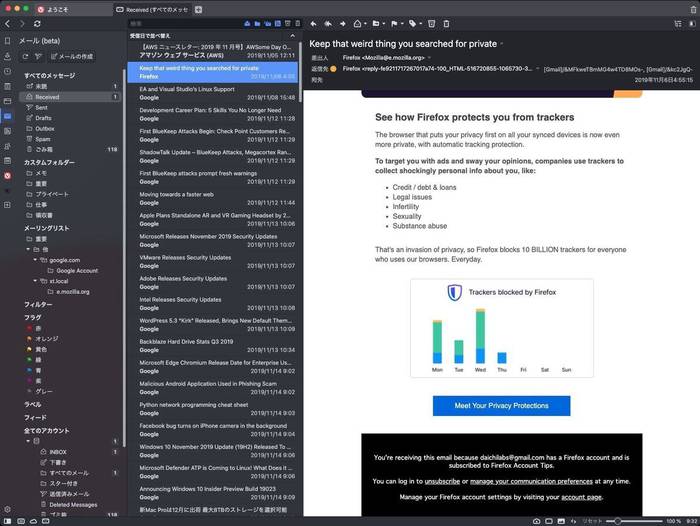700x526 pixels.
Task: Forward the open message with the right arrow
Action: point(342,24)
